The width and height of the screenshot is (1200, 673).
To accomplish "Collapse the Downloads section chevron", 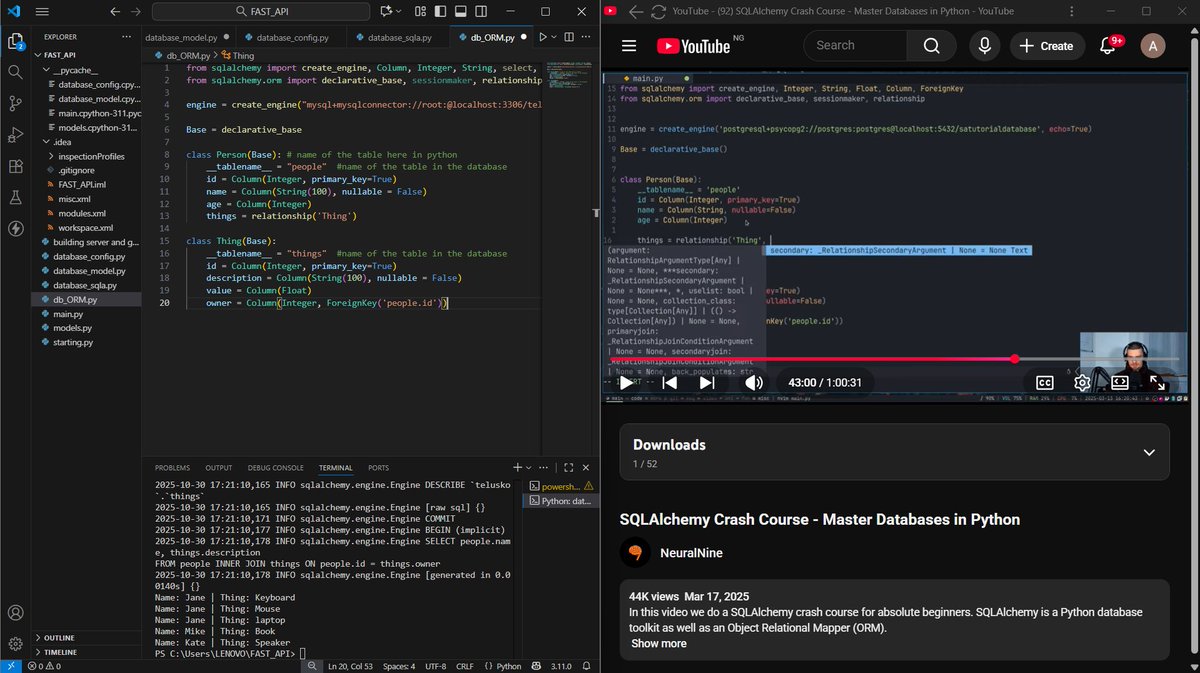I will click(1148, 451).
